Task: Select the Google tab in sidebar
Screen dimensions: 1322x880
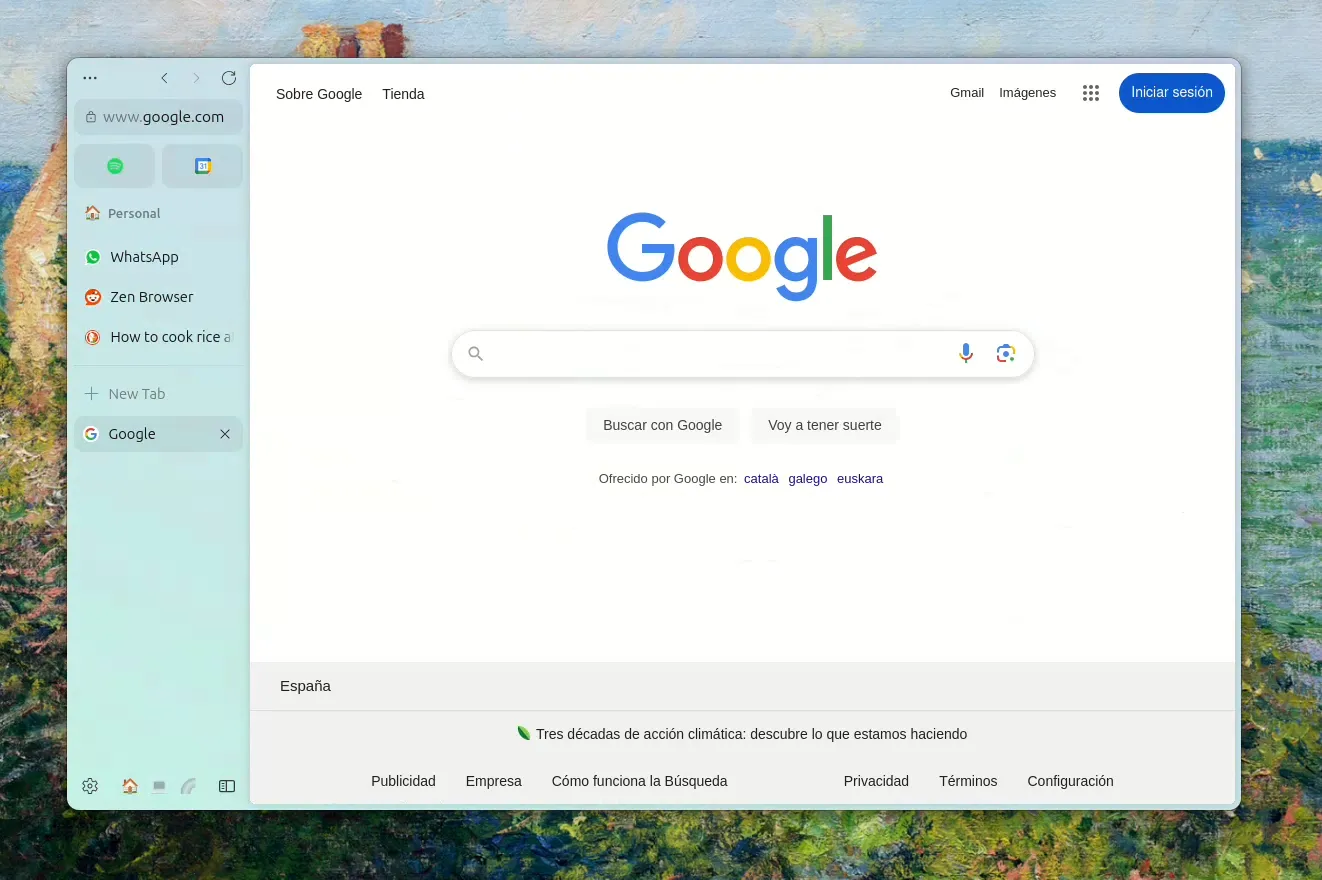Action: tap(158, 434)
